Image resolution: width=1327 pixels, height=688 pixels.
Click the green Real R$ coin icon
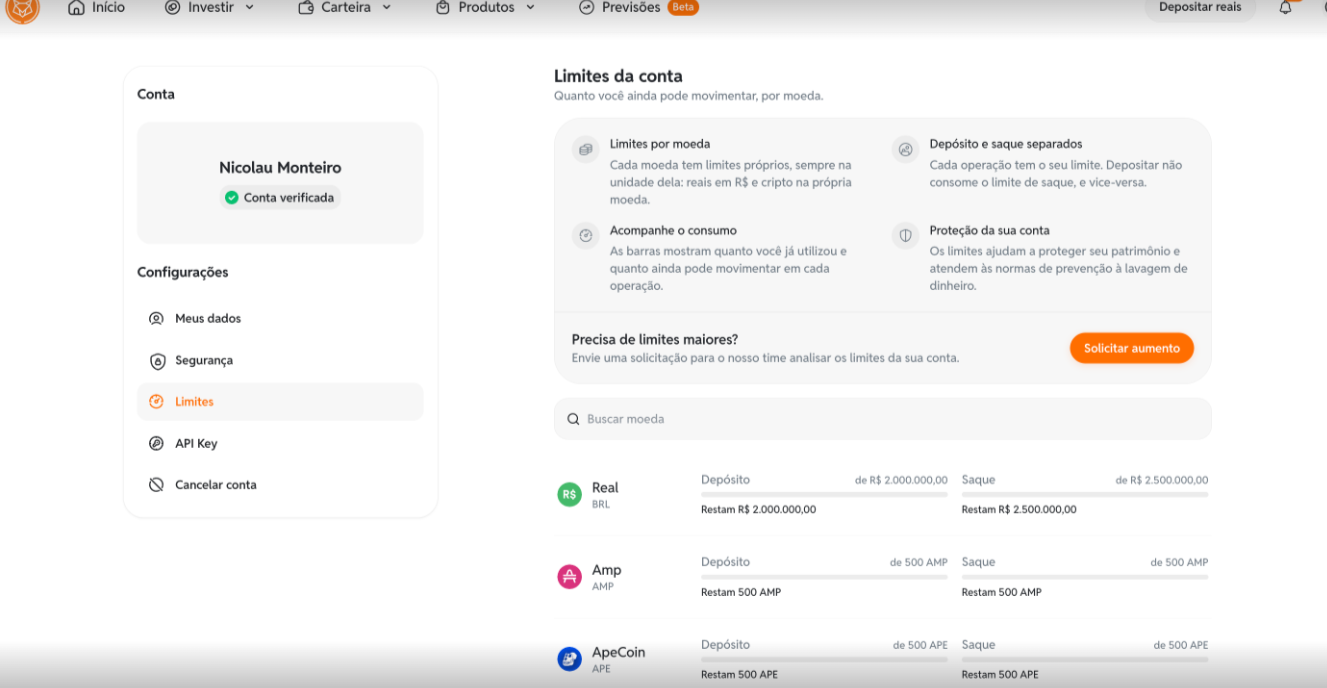point(569,494)
